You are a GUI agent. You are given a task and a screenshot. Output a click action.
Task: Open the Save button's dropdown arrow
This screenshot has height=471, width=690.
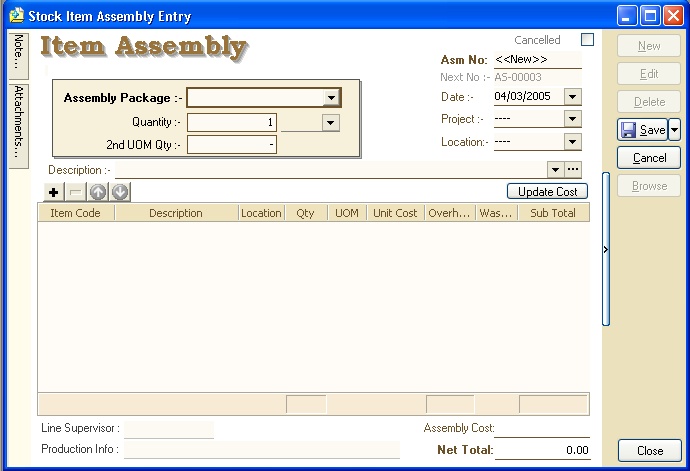(674, 130)
